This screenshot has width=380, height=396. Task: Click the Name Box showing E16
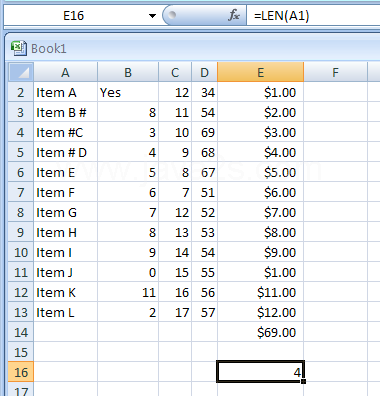[74, 16]
